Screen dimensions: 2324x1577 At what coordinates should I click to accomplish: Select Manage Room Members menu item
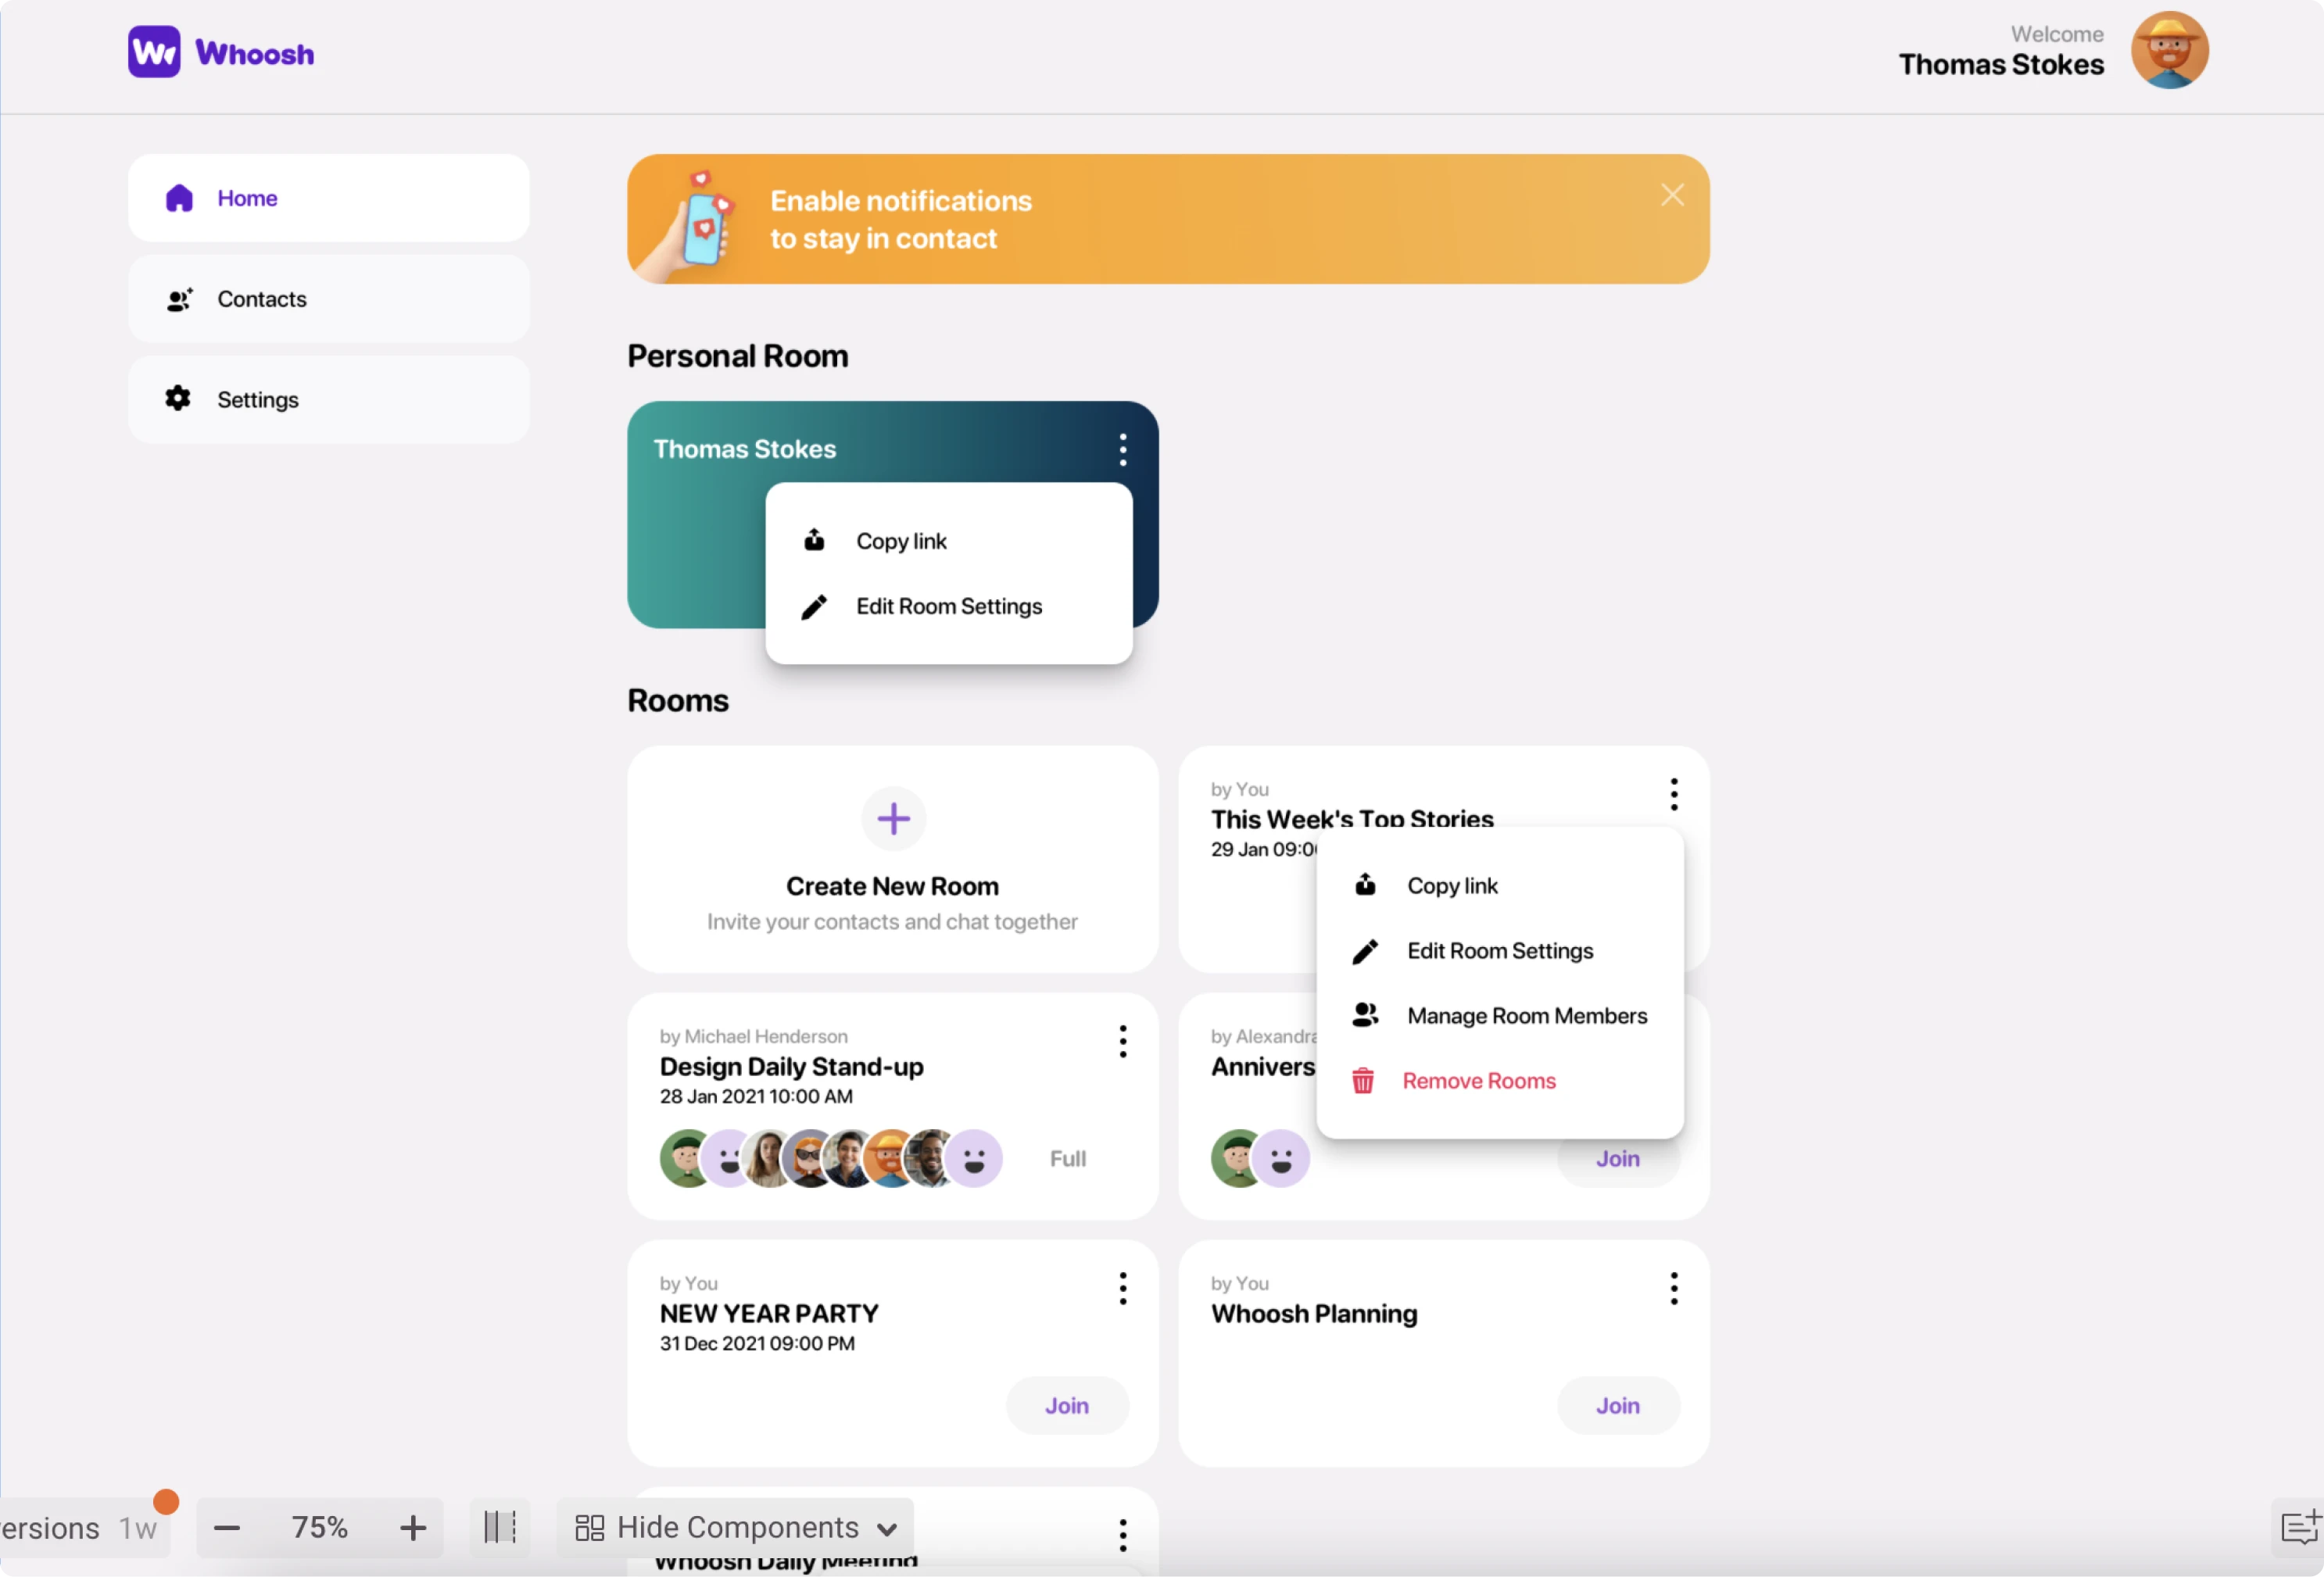click(1526, 1016)
